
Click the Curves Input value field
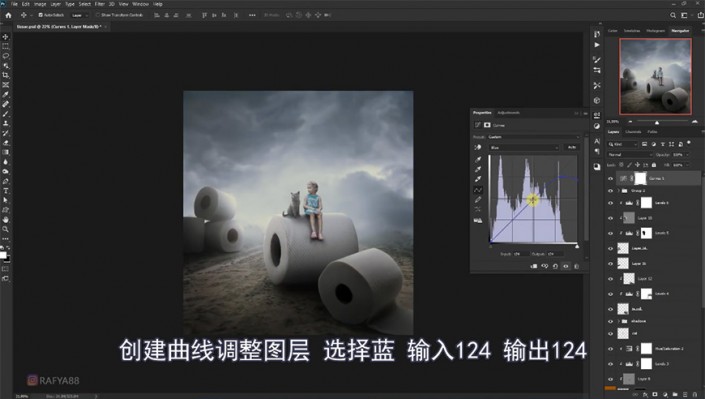520,254
